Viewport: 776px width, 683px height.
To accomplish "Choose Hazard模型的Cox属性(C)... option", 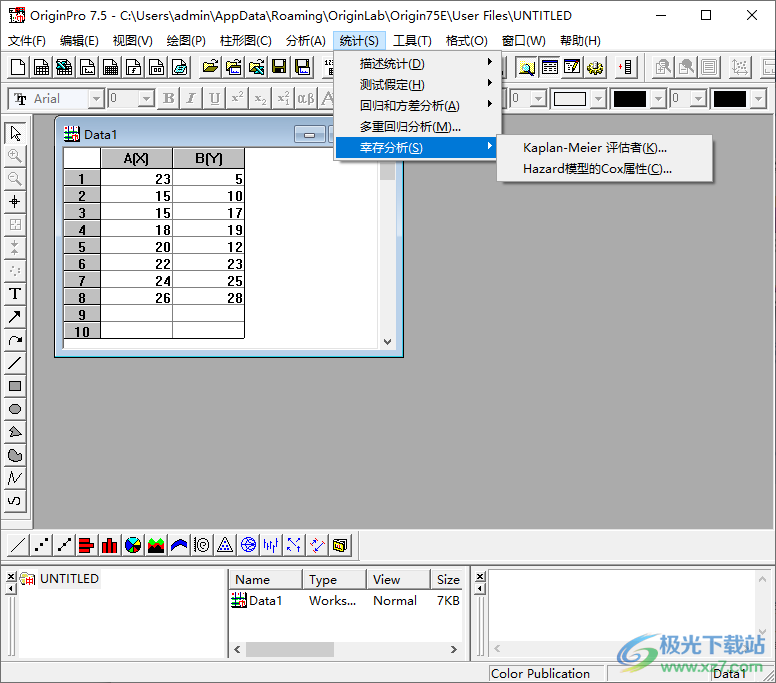I will pos(604,169).
